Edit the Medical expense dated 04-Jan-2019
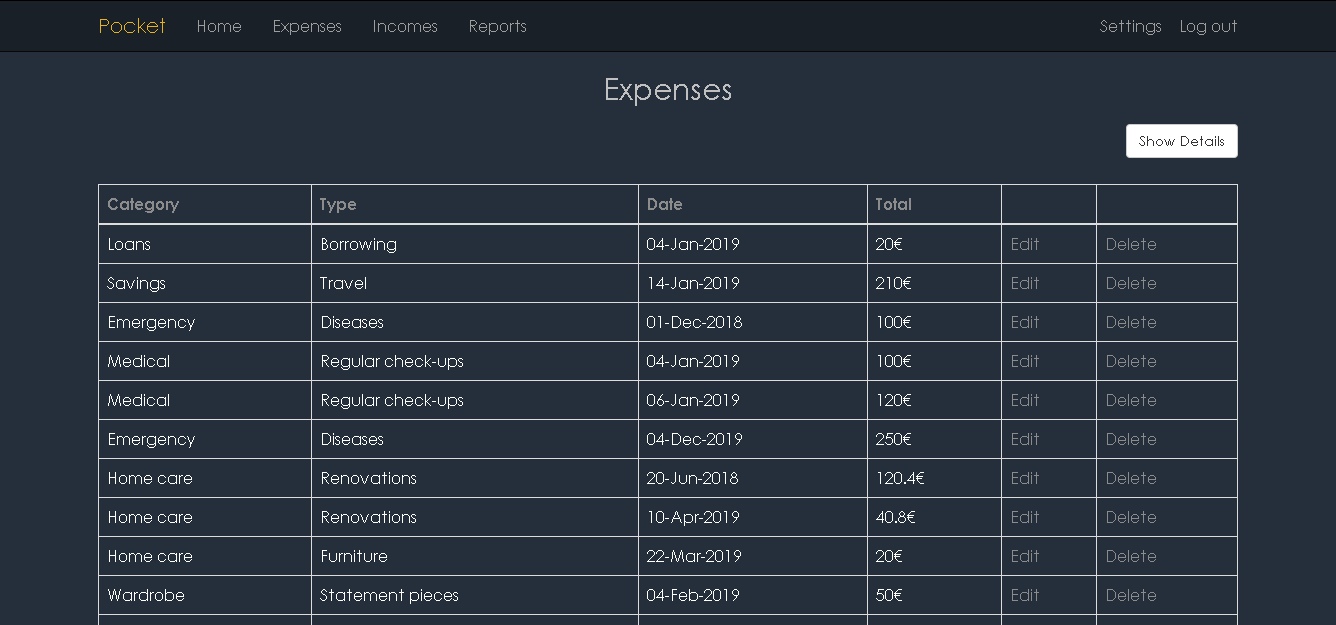 [x=1025, y=361]
